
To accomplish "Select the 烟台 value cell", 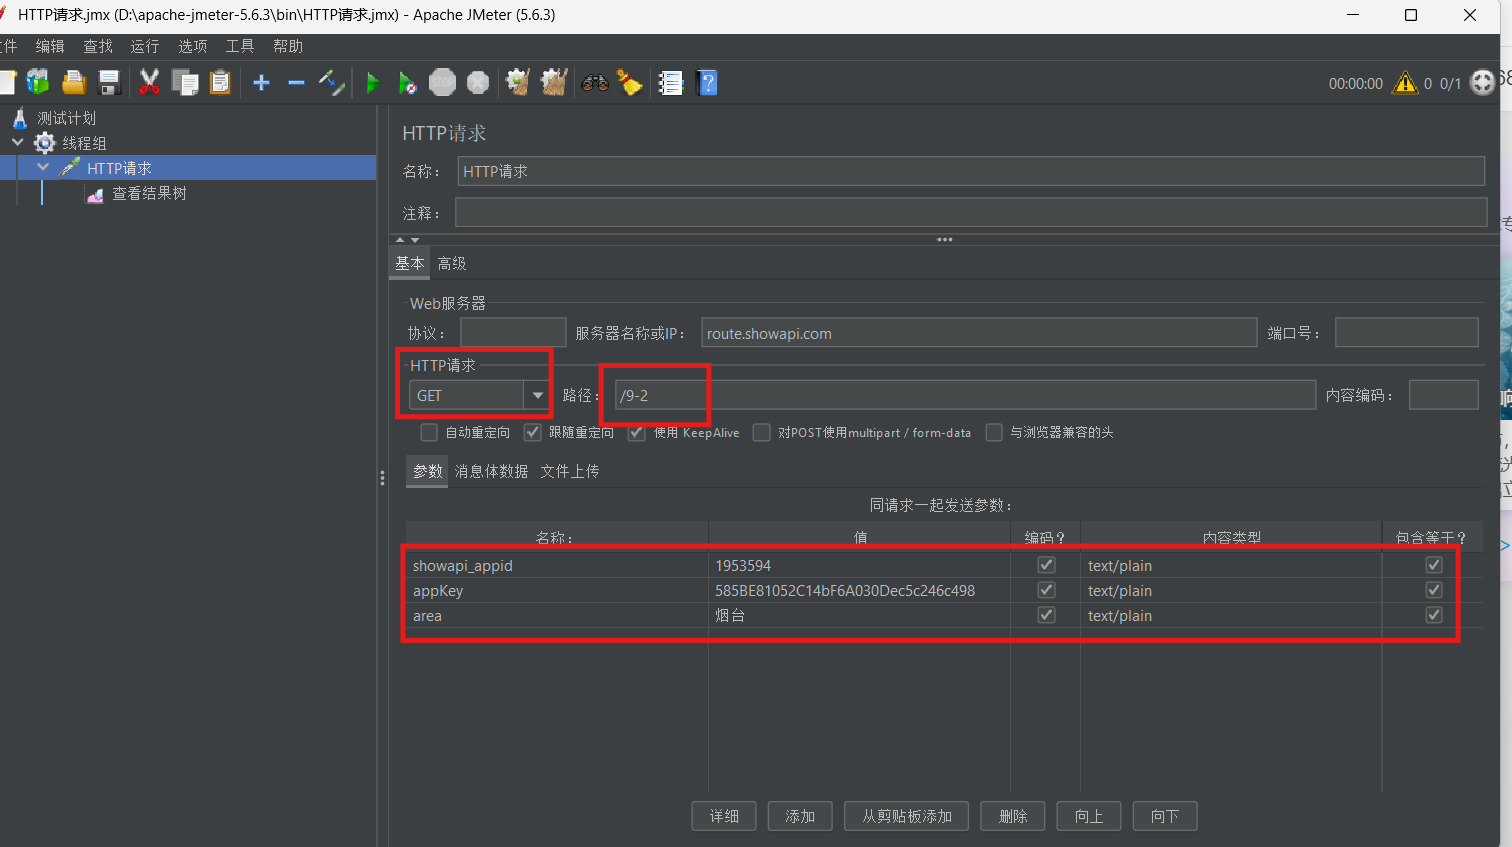I will (859, 615).
